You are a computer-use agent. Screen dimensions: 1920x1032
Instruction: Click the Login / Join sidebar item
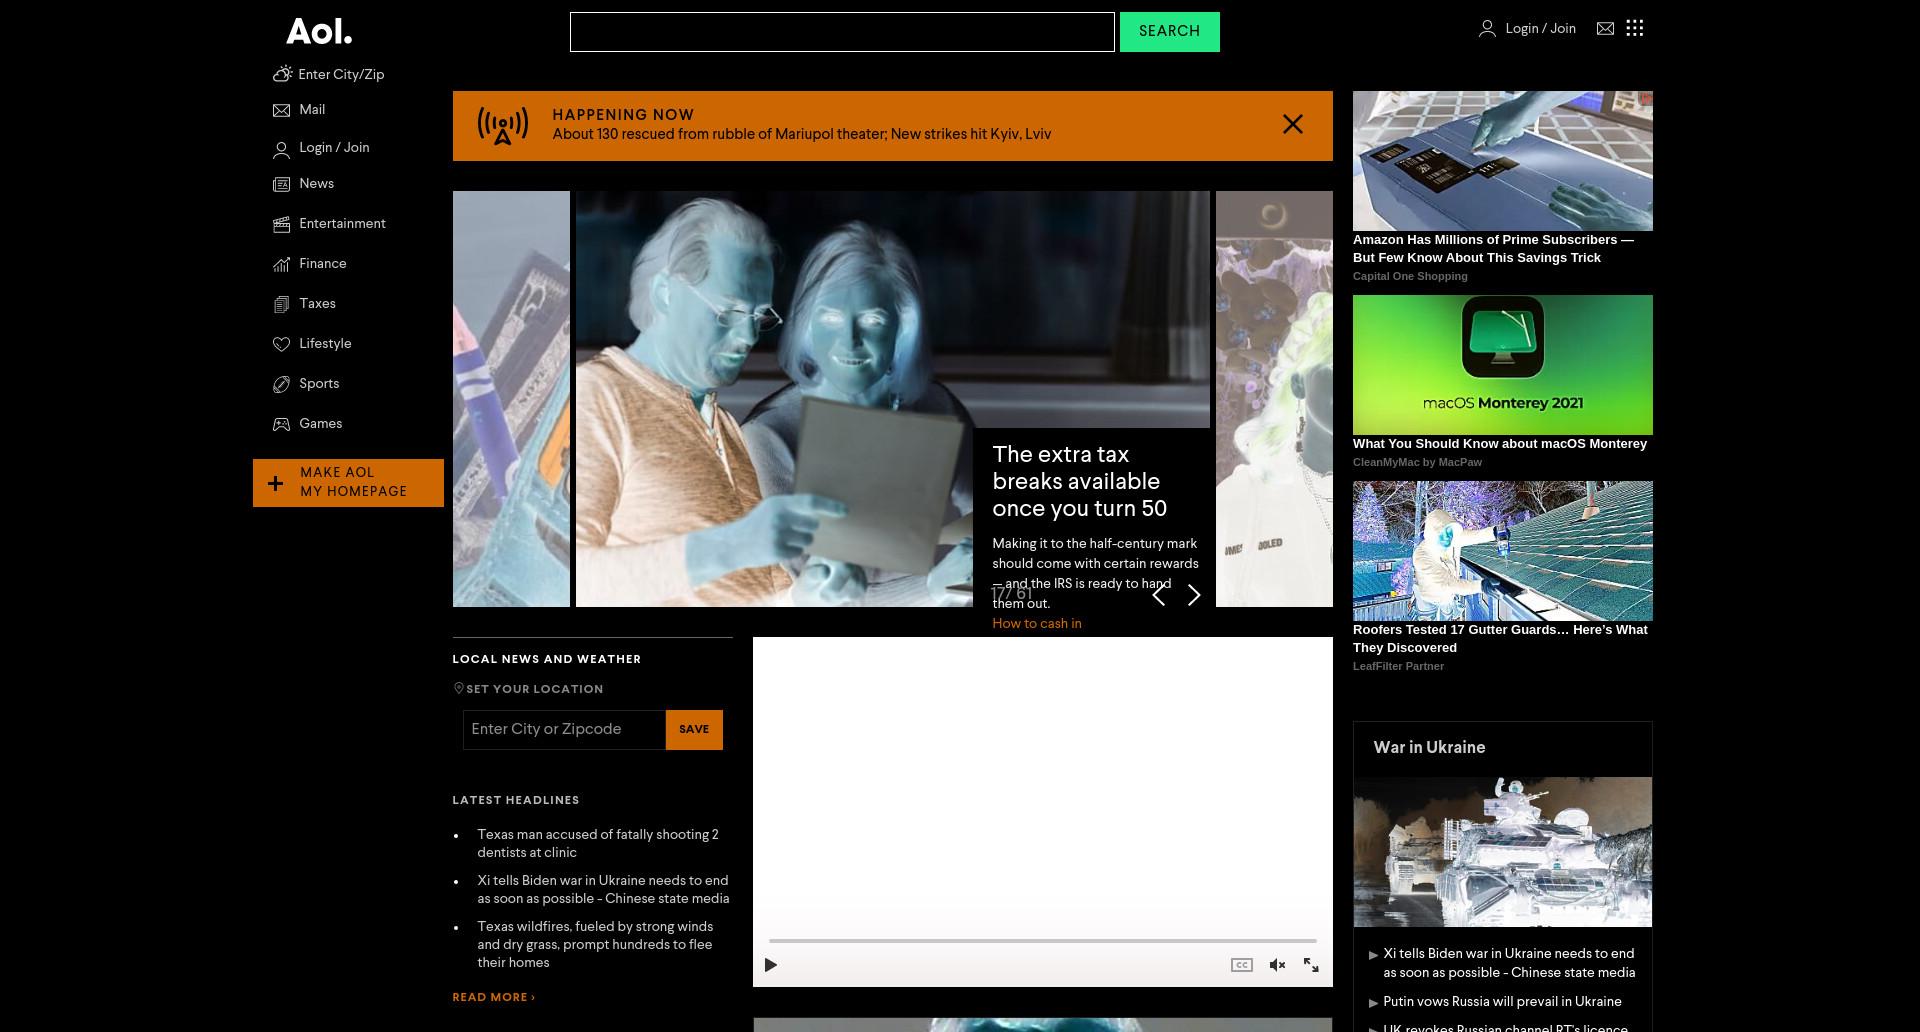(321, 148)
